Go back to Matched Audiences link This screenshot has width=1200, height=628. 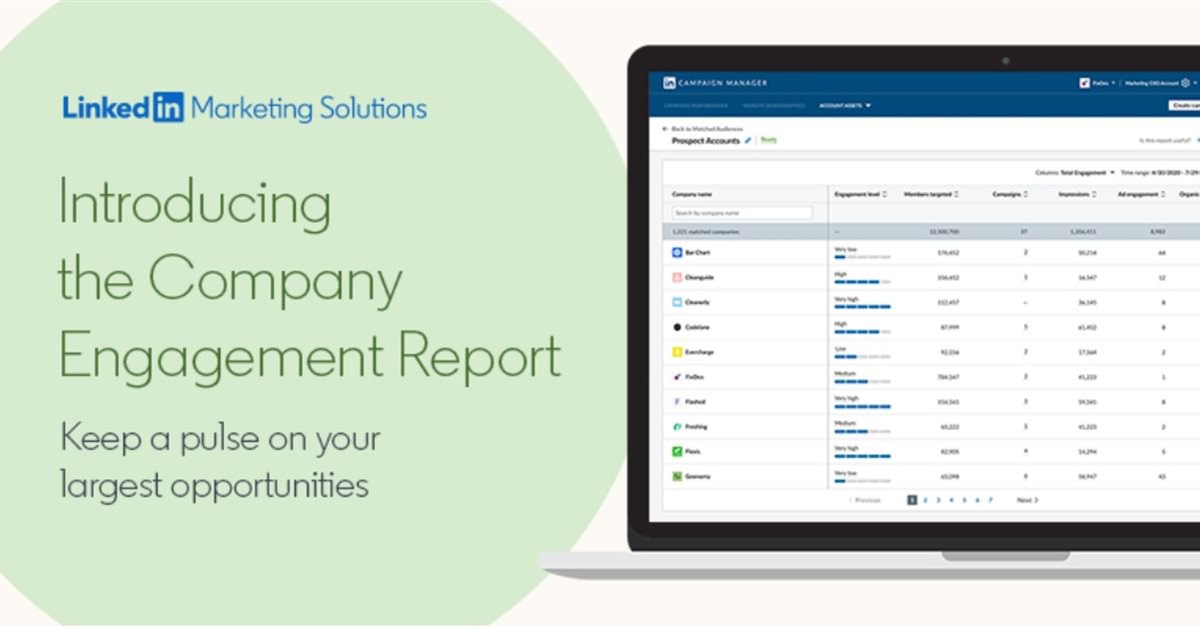(x=705, y=129)
